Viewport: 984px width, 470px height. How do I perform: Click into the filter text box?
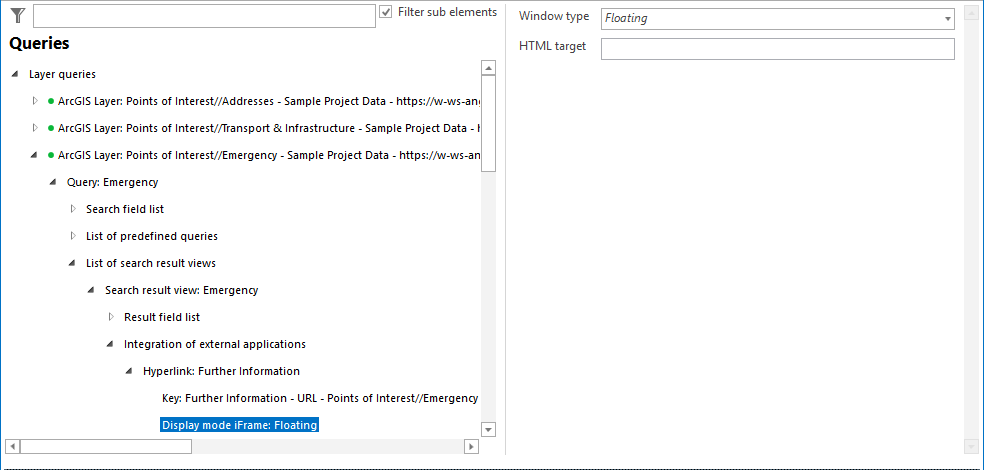pos(204,16)
